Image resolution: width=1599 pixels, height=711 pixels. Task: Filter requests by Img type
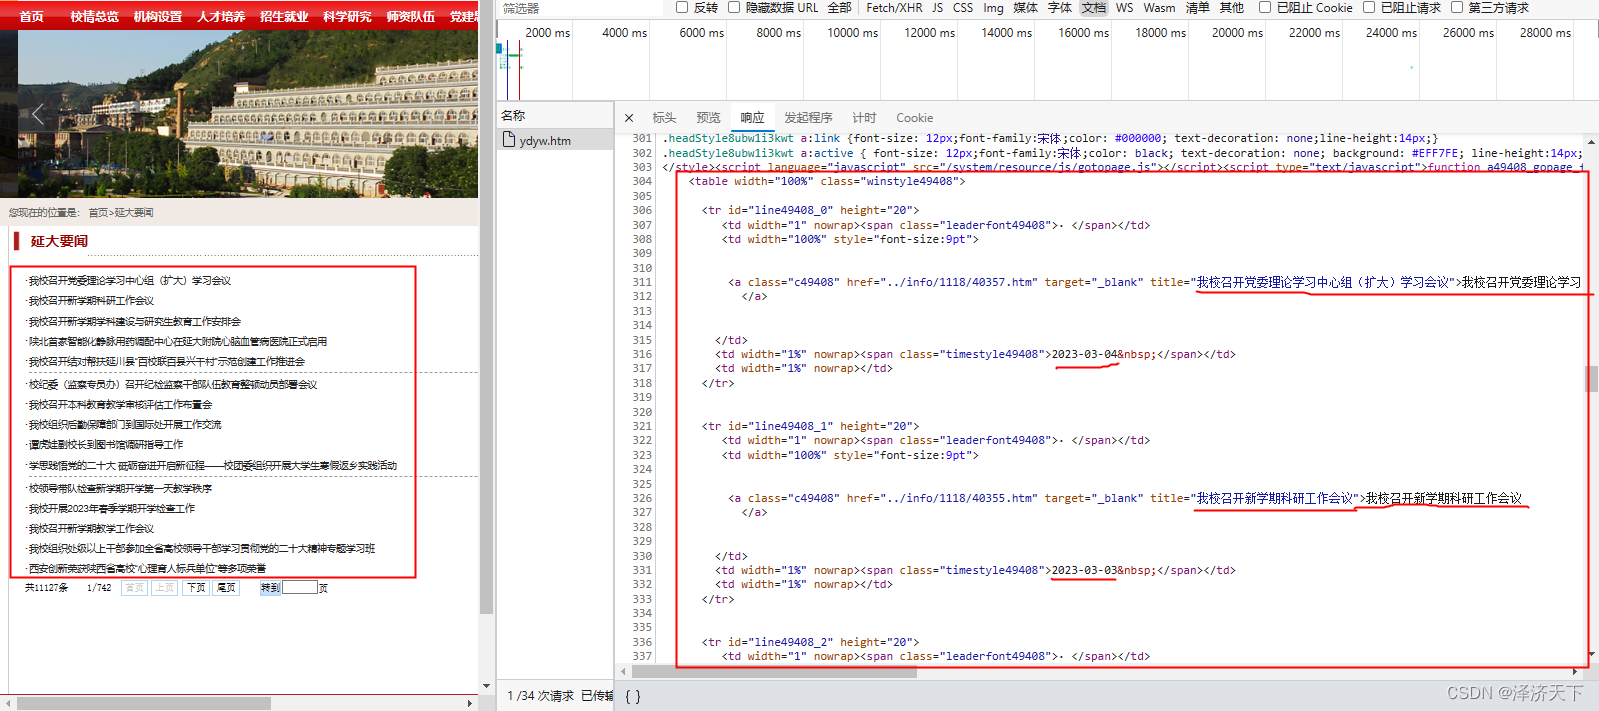993,7
